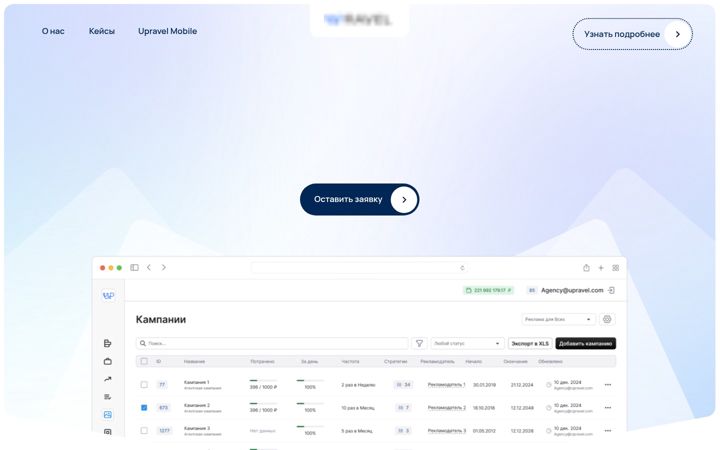Click the strategy badge 3 for Кампания 3

click(403, 430)
